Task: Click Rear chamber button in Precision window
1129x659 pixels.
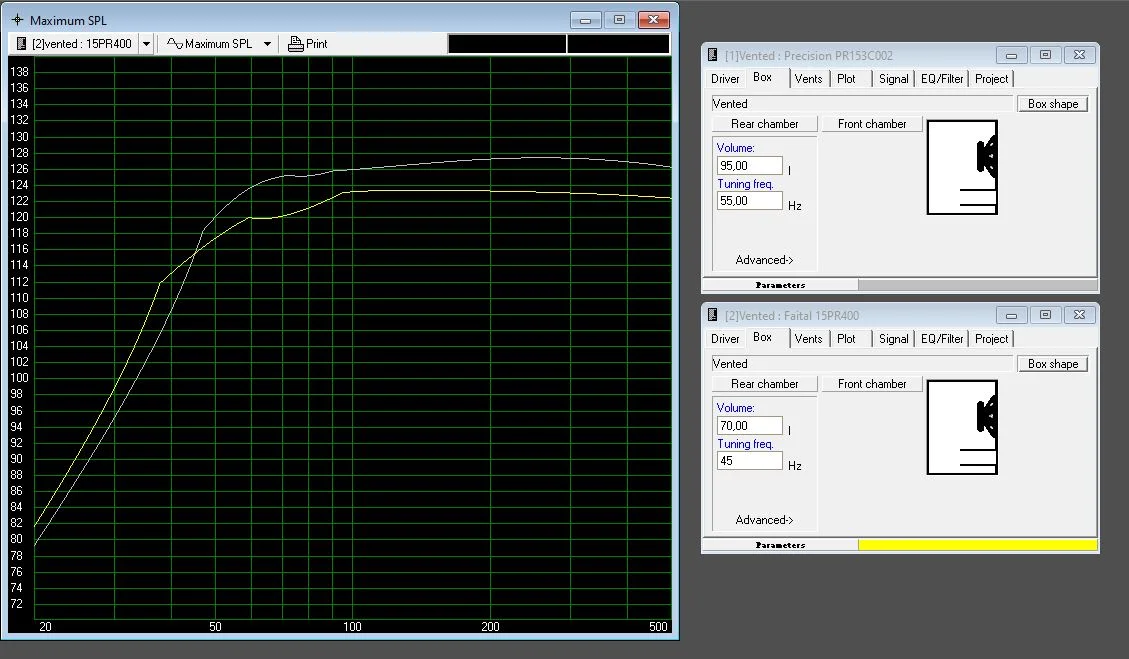Action: click(x=764, y=124)
